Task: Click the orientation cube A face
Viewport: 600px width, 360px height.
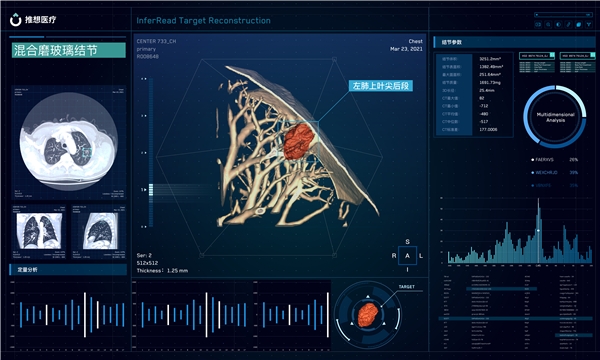Action: 407,256
